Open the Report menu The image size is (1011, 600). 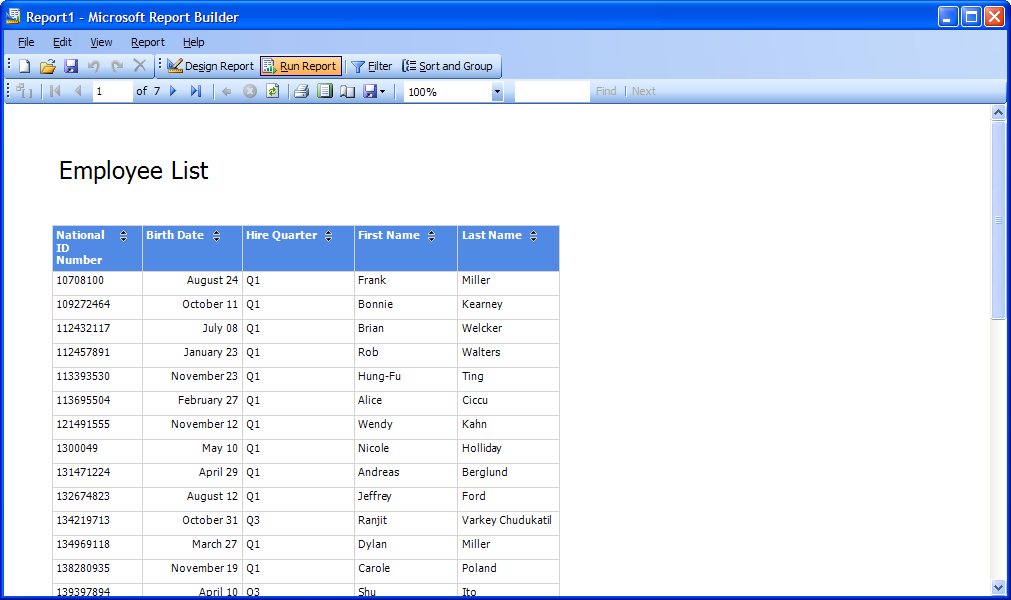click(147, 42)
